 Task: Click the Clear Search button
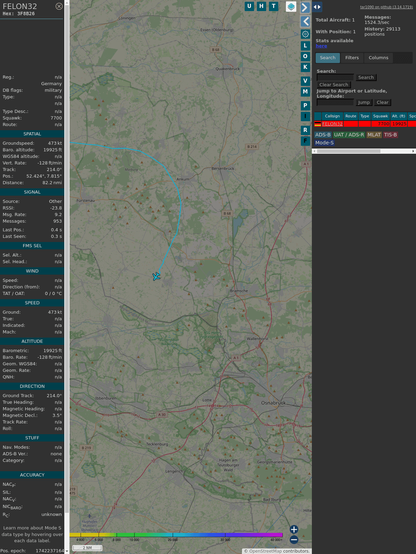[x=333, y=84]
